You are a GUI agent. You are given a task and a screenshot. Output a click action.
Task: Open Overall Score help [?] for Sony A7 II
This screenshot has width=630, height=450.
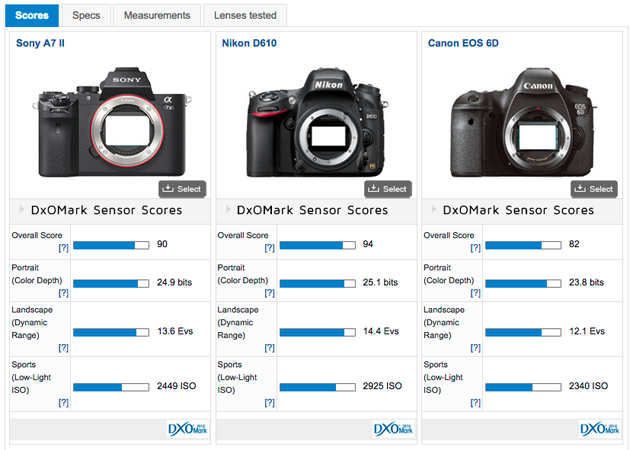pyautogui.click(x=63, y=248)
